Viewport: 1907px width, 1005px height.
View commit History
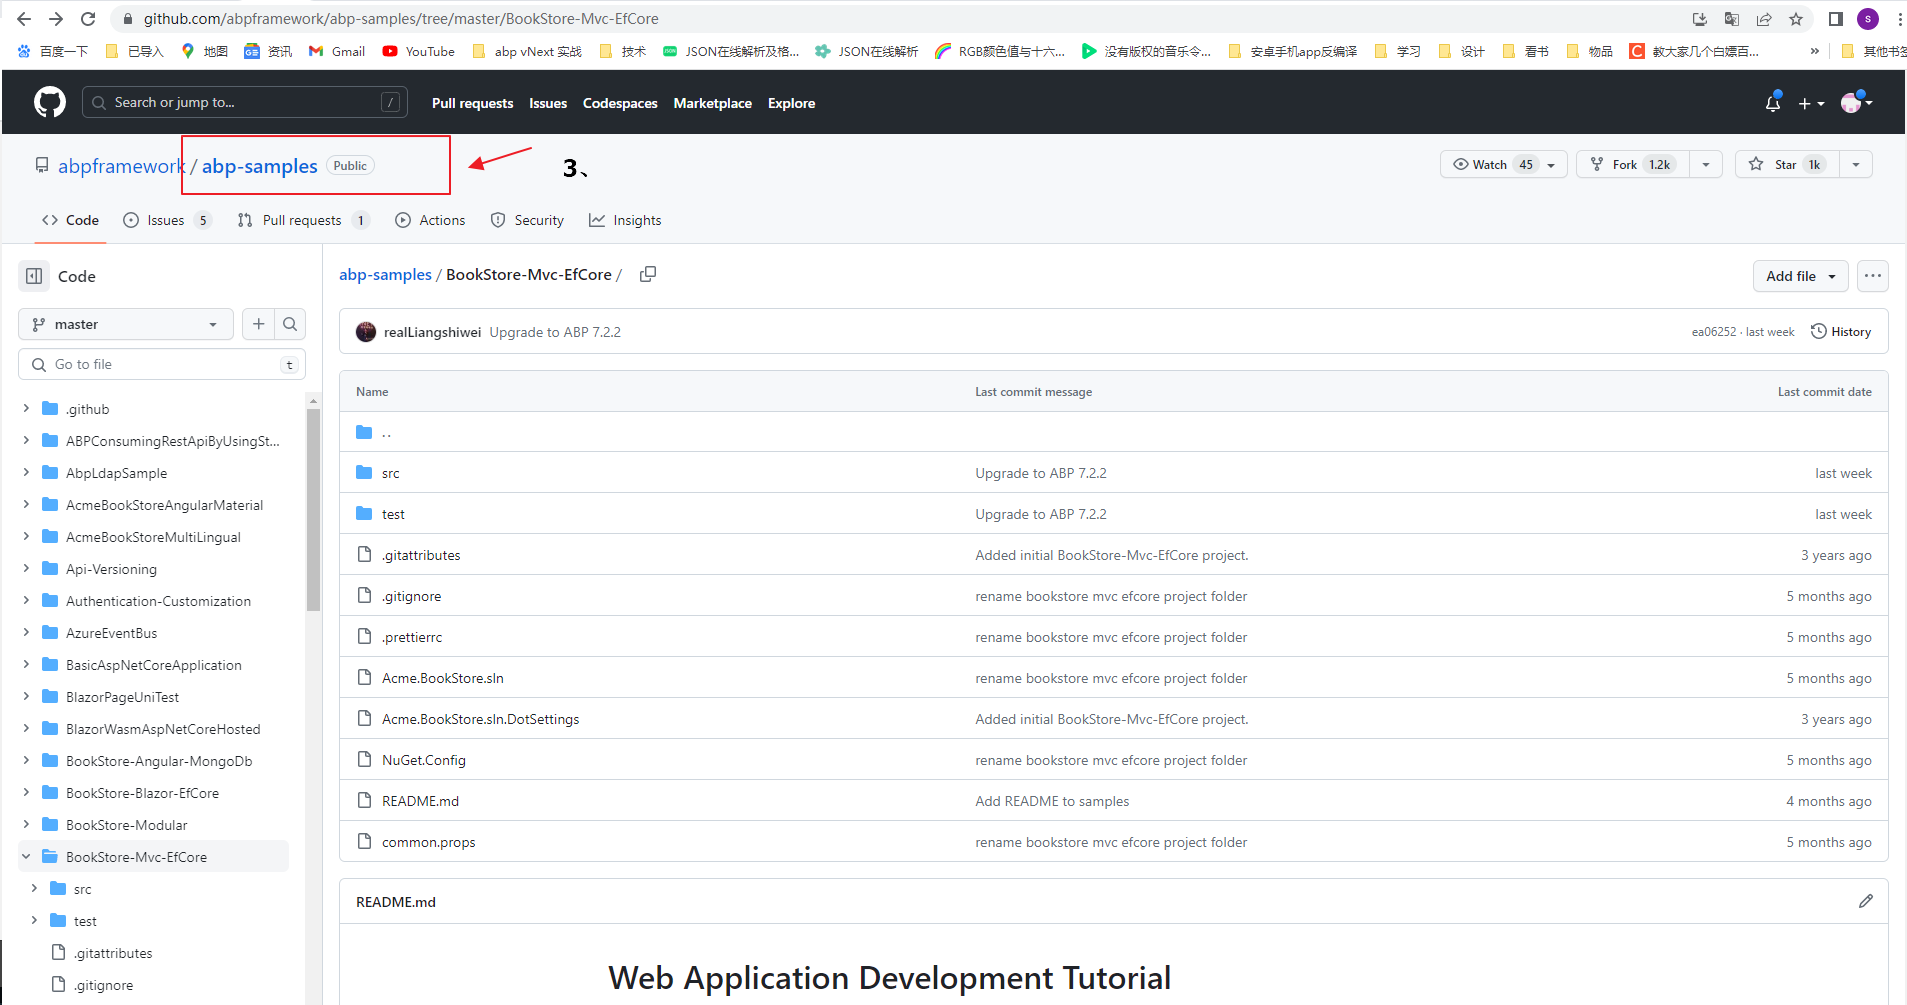point(1841,332)
